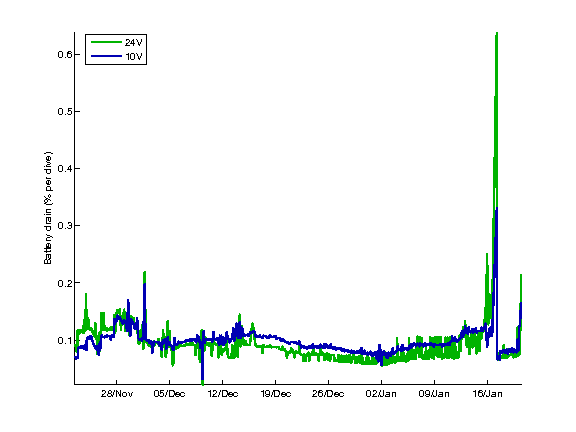576x432 pixels.
Task: Click the 0.1 y-axis tick label
Action: (64, 340)
